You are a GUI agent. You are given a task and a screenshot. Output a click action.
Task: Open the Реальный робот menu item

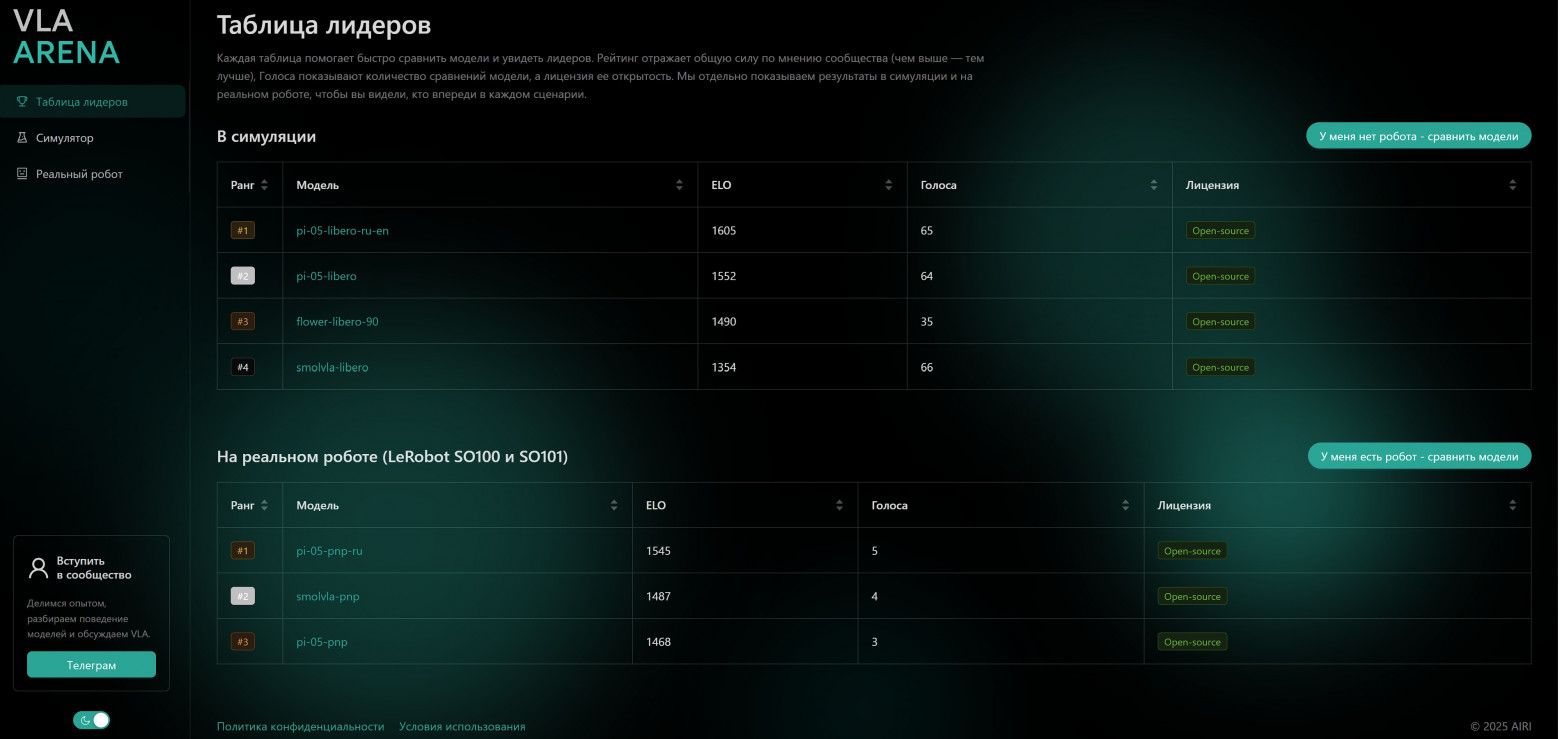pos(93,174)
